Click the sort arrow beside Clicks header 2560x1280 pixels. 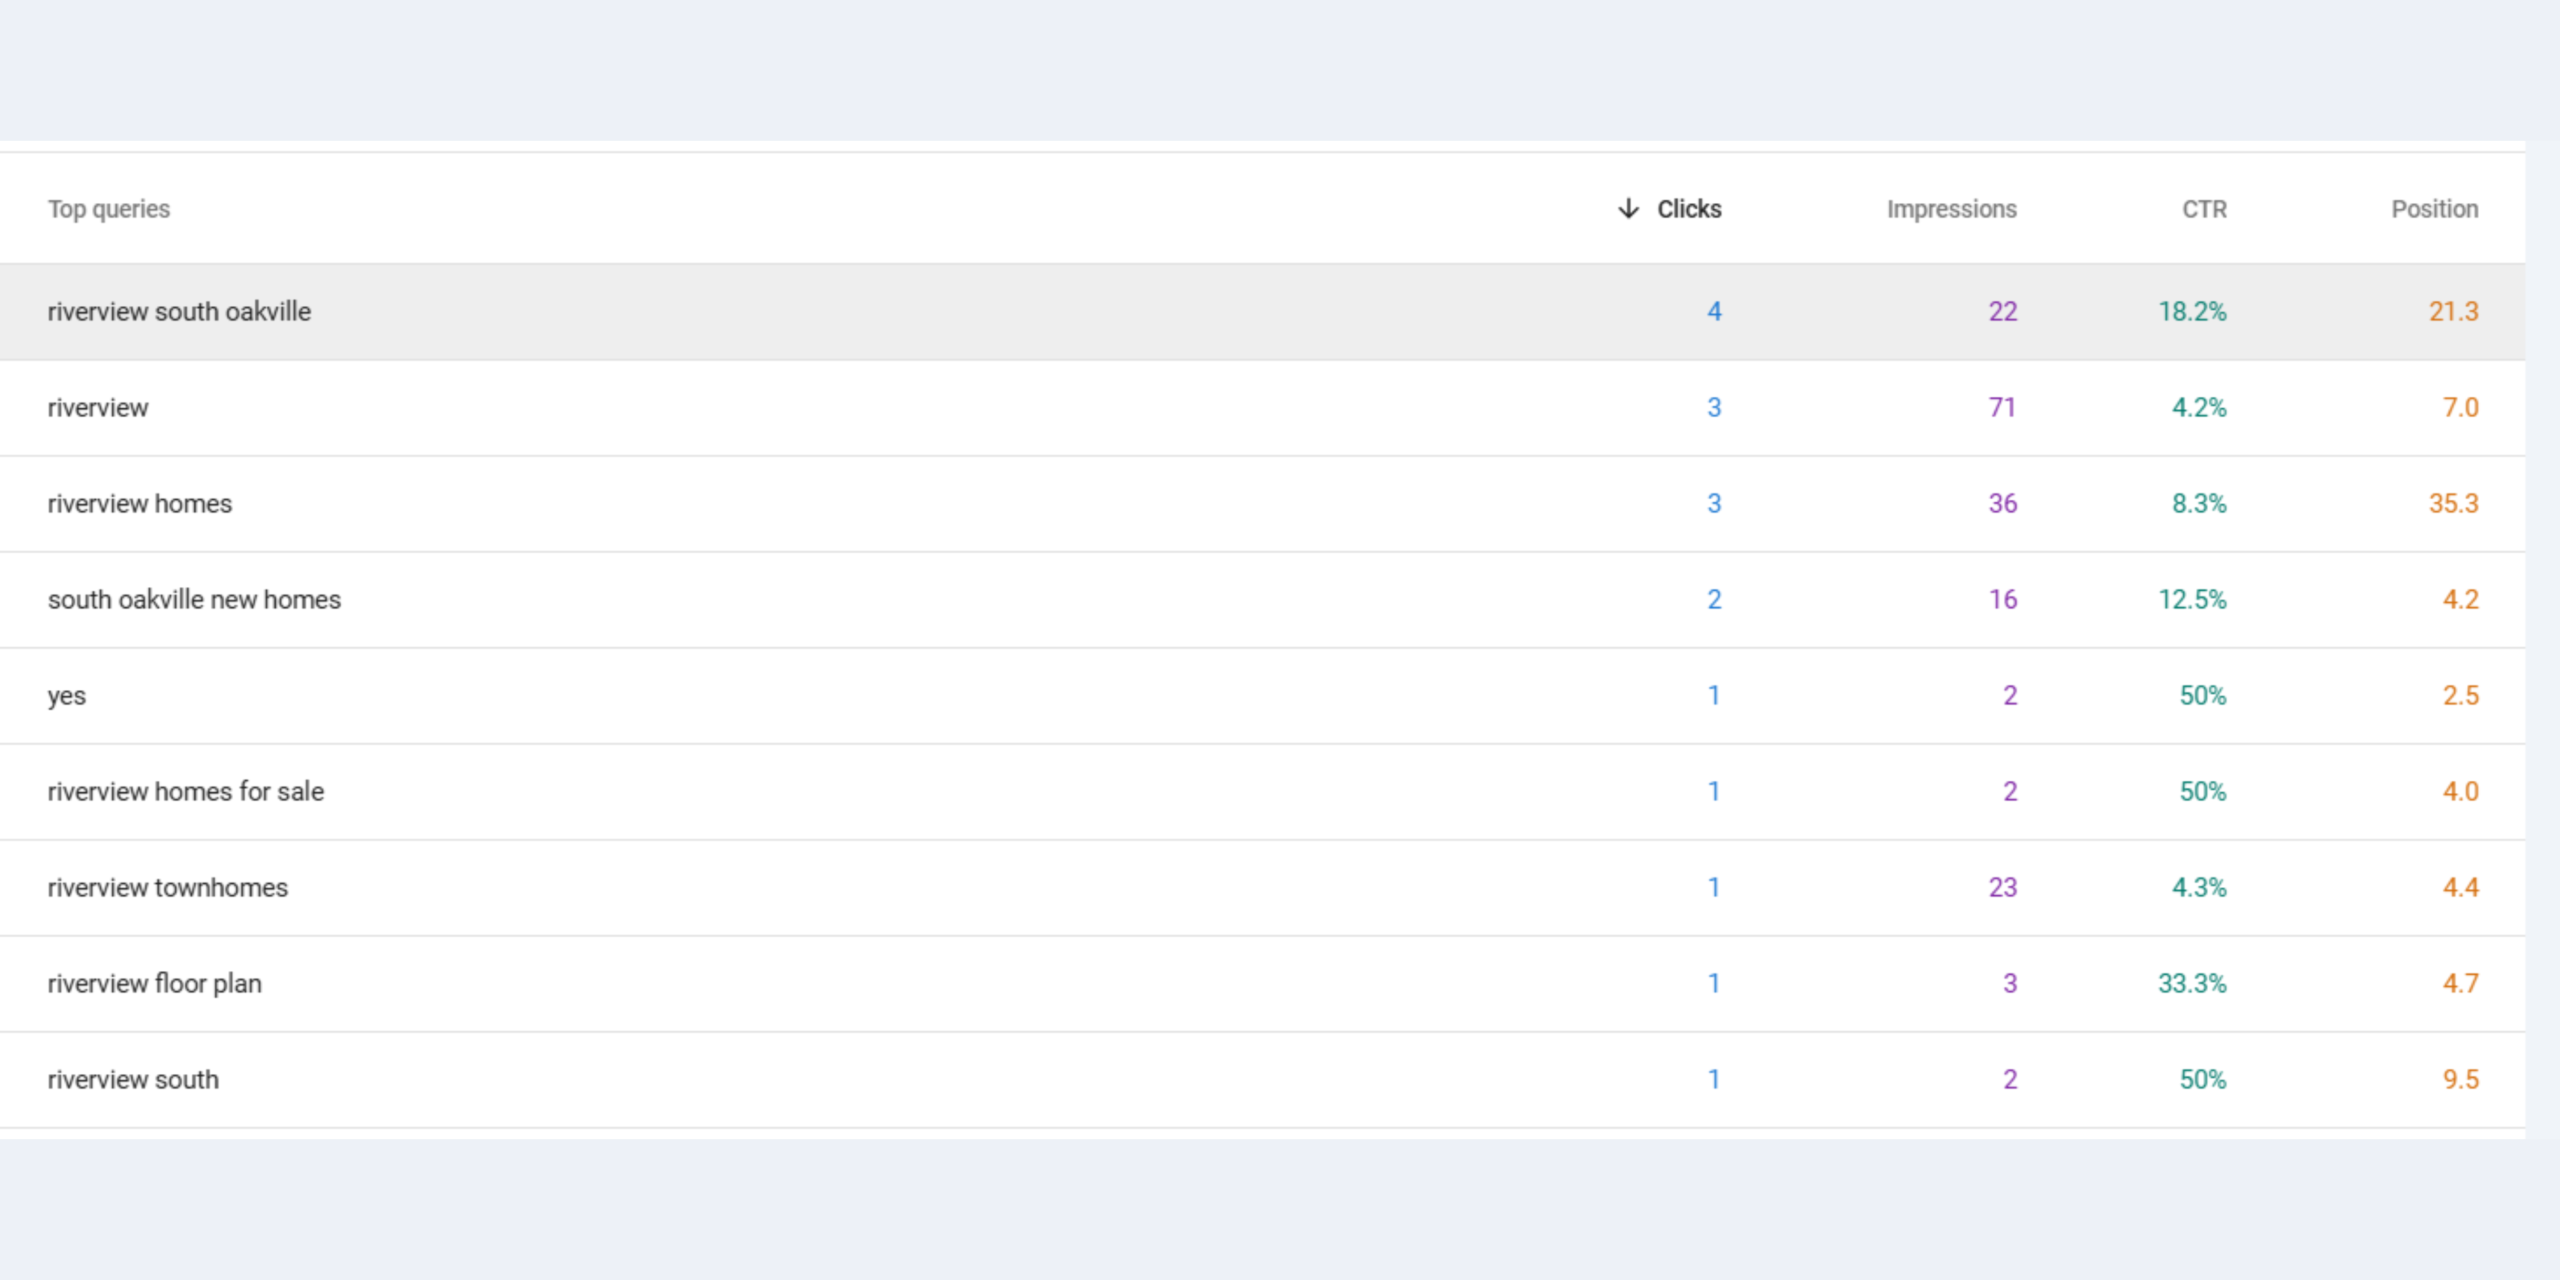tap(1628, 208)
